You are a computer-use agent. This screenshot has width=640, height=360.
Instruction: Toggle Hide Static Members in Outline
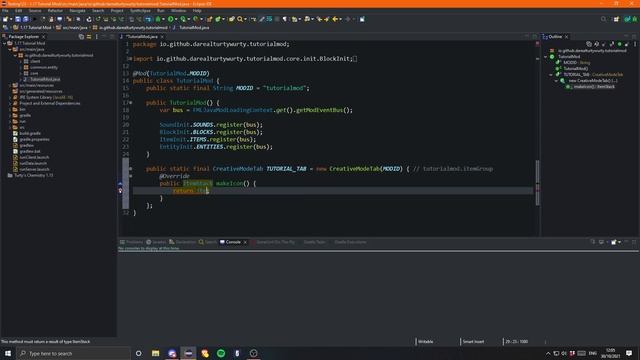click(612, 44)
